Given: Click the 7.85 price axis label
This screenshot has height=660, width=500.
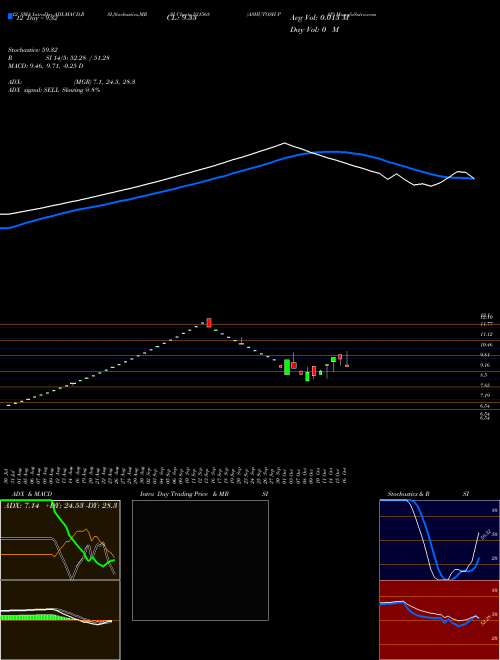Looking at the screenshot, I should pos(485,386).
